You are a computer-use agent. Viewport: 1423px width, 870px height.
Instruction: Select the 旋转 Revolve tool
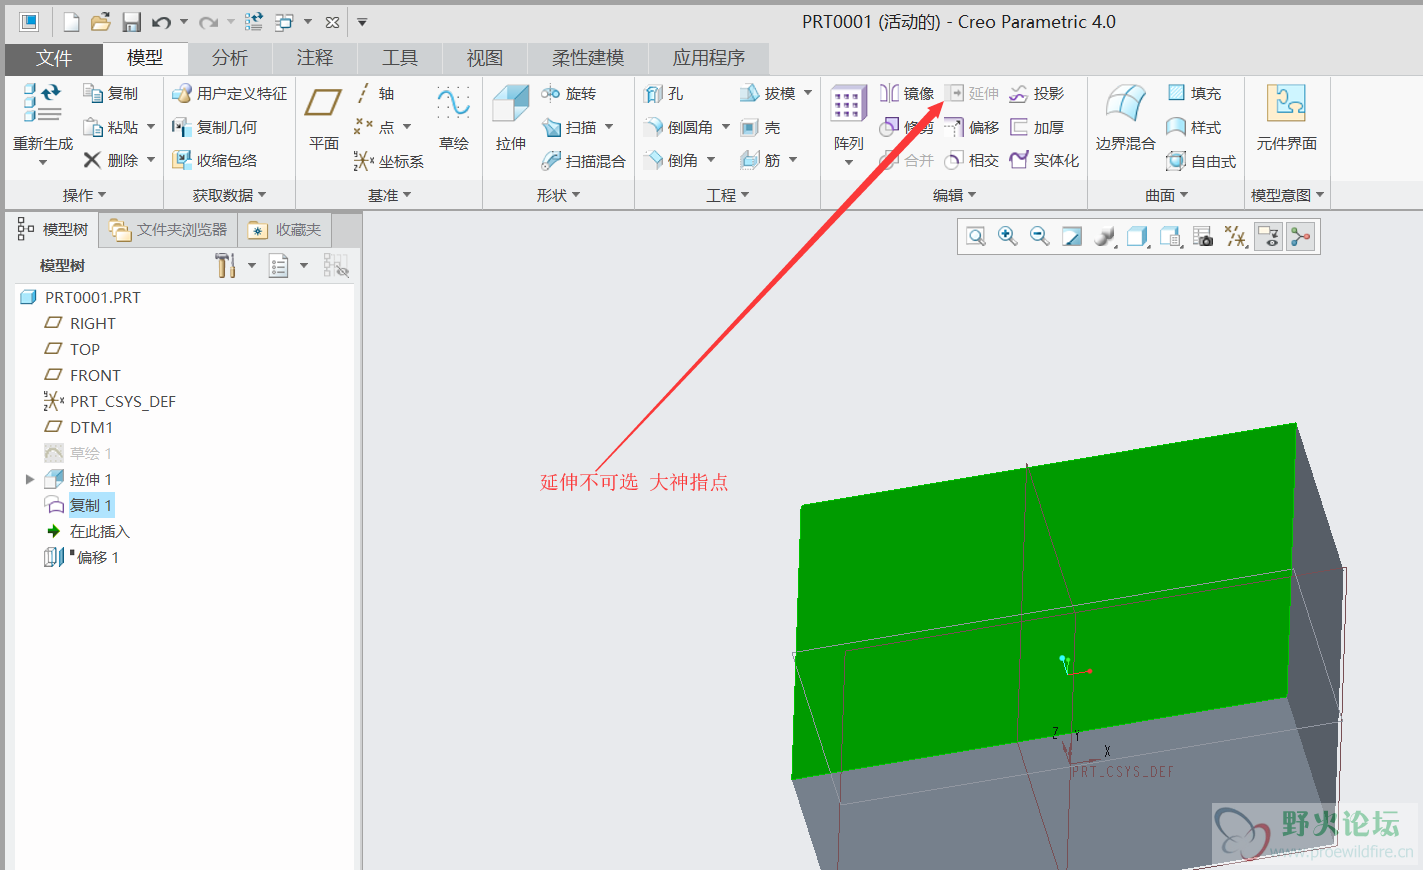coord(569,94)
